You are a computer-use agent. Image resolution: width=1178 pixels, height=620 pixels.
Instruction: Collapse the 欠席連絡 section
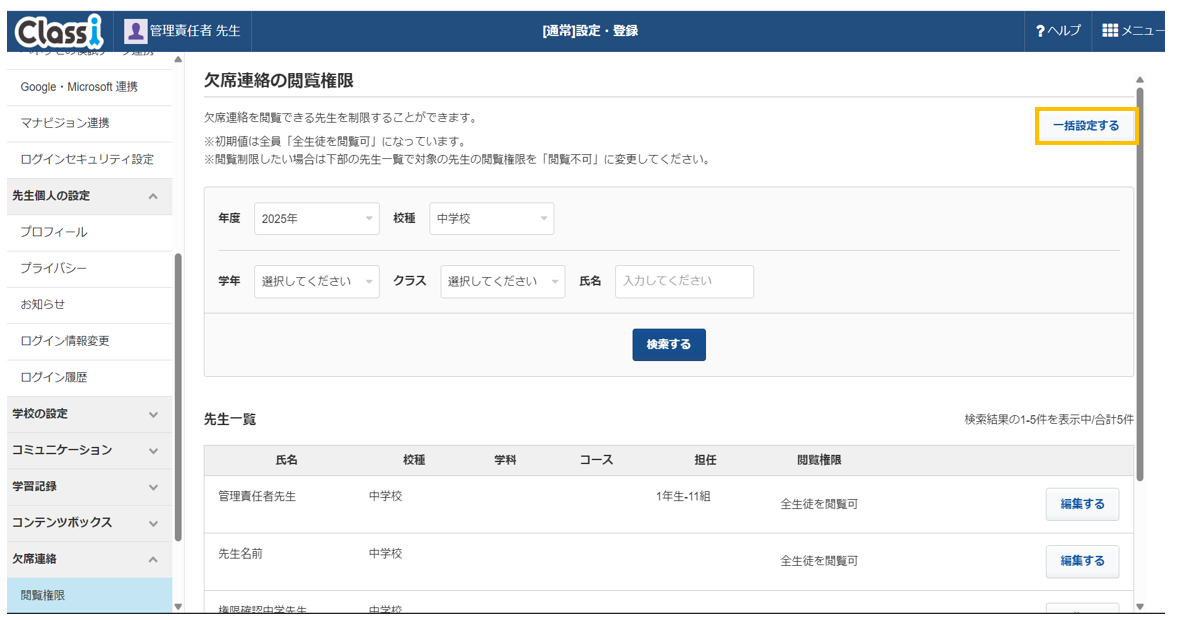(x=89, y=559)
